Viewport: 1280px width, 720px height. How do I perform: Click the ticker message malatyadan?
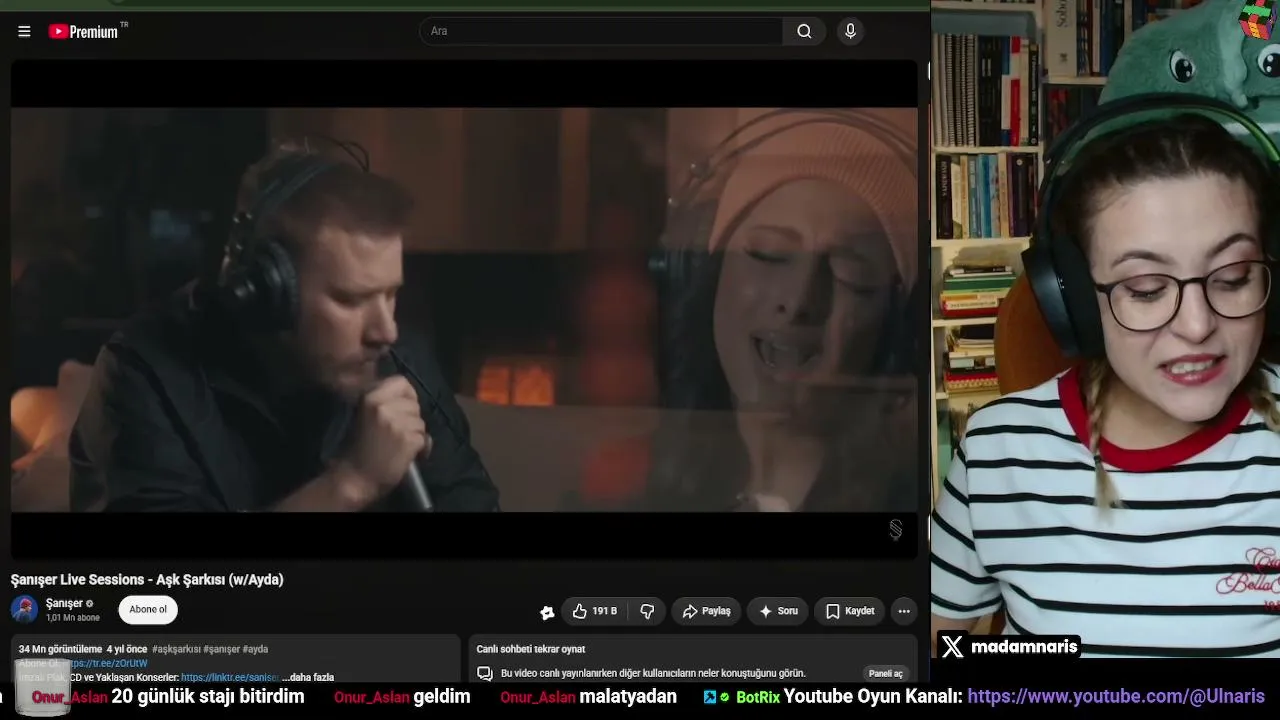628,696
